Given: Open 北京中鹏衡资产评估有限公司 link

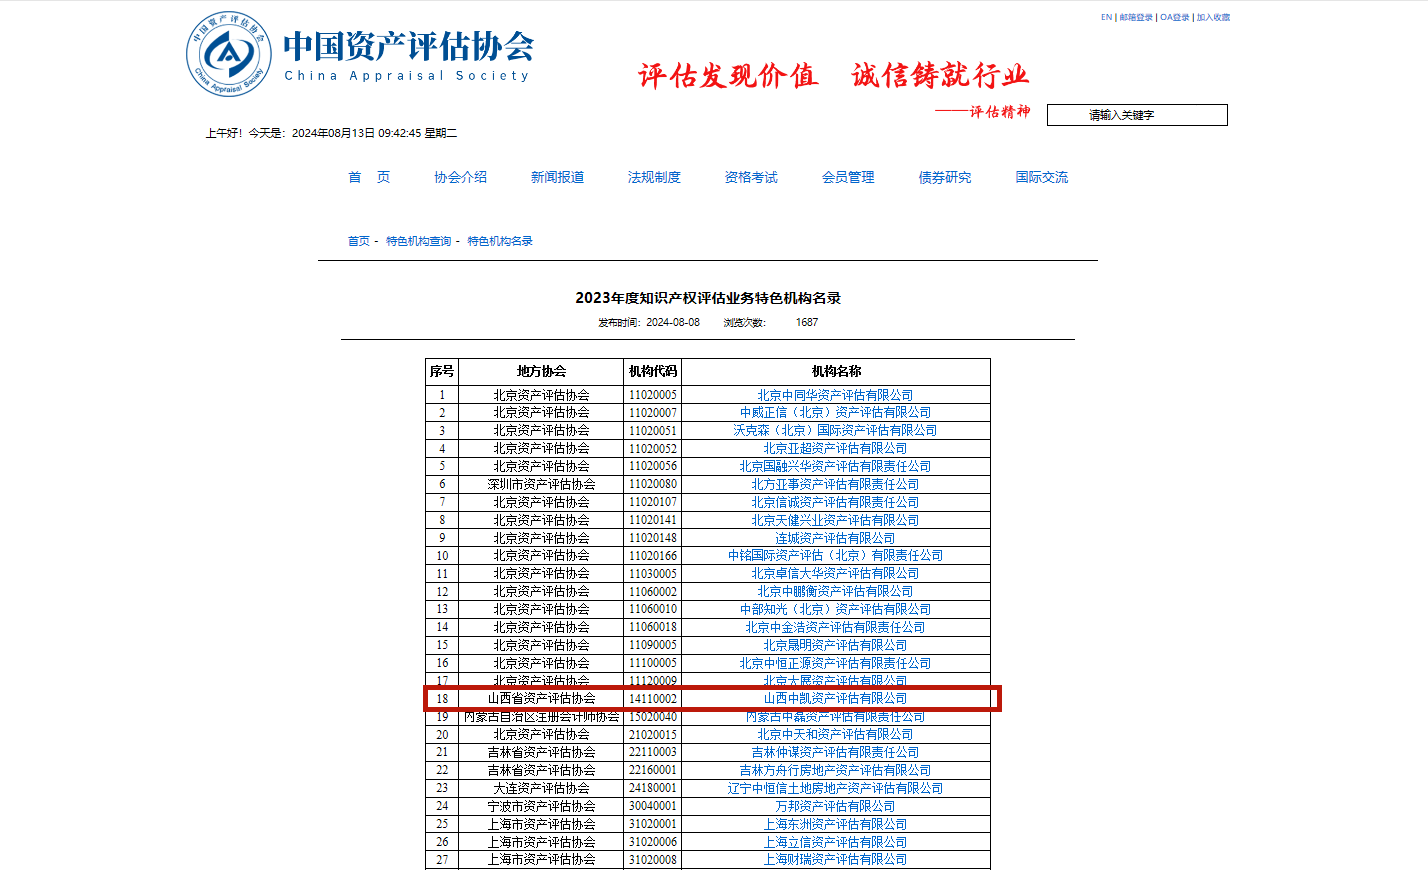Looking at the screenshot, I should pos(835,591).
